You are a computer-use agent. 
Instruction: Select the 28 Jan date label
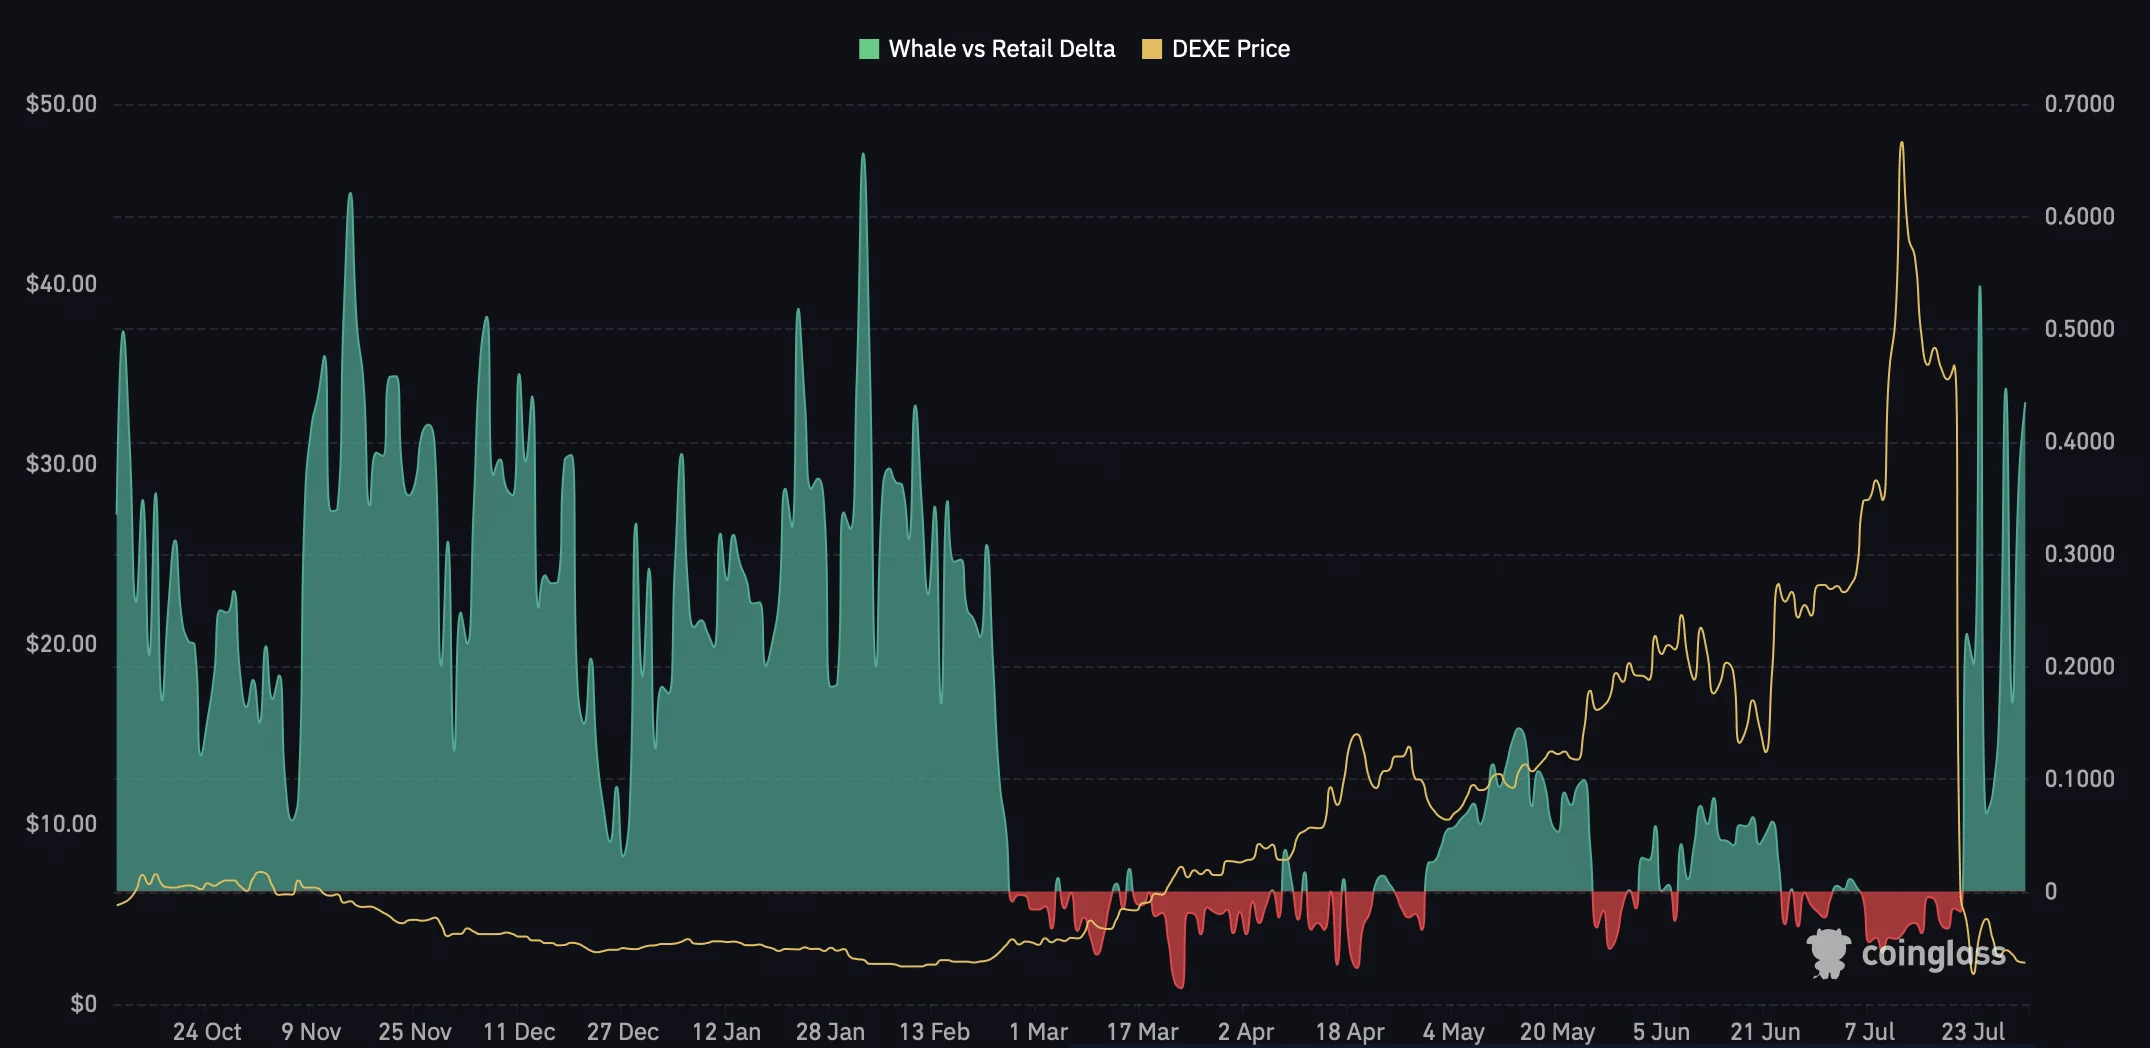pyautogui.click(x=830, y=1031)
